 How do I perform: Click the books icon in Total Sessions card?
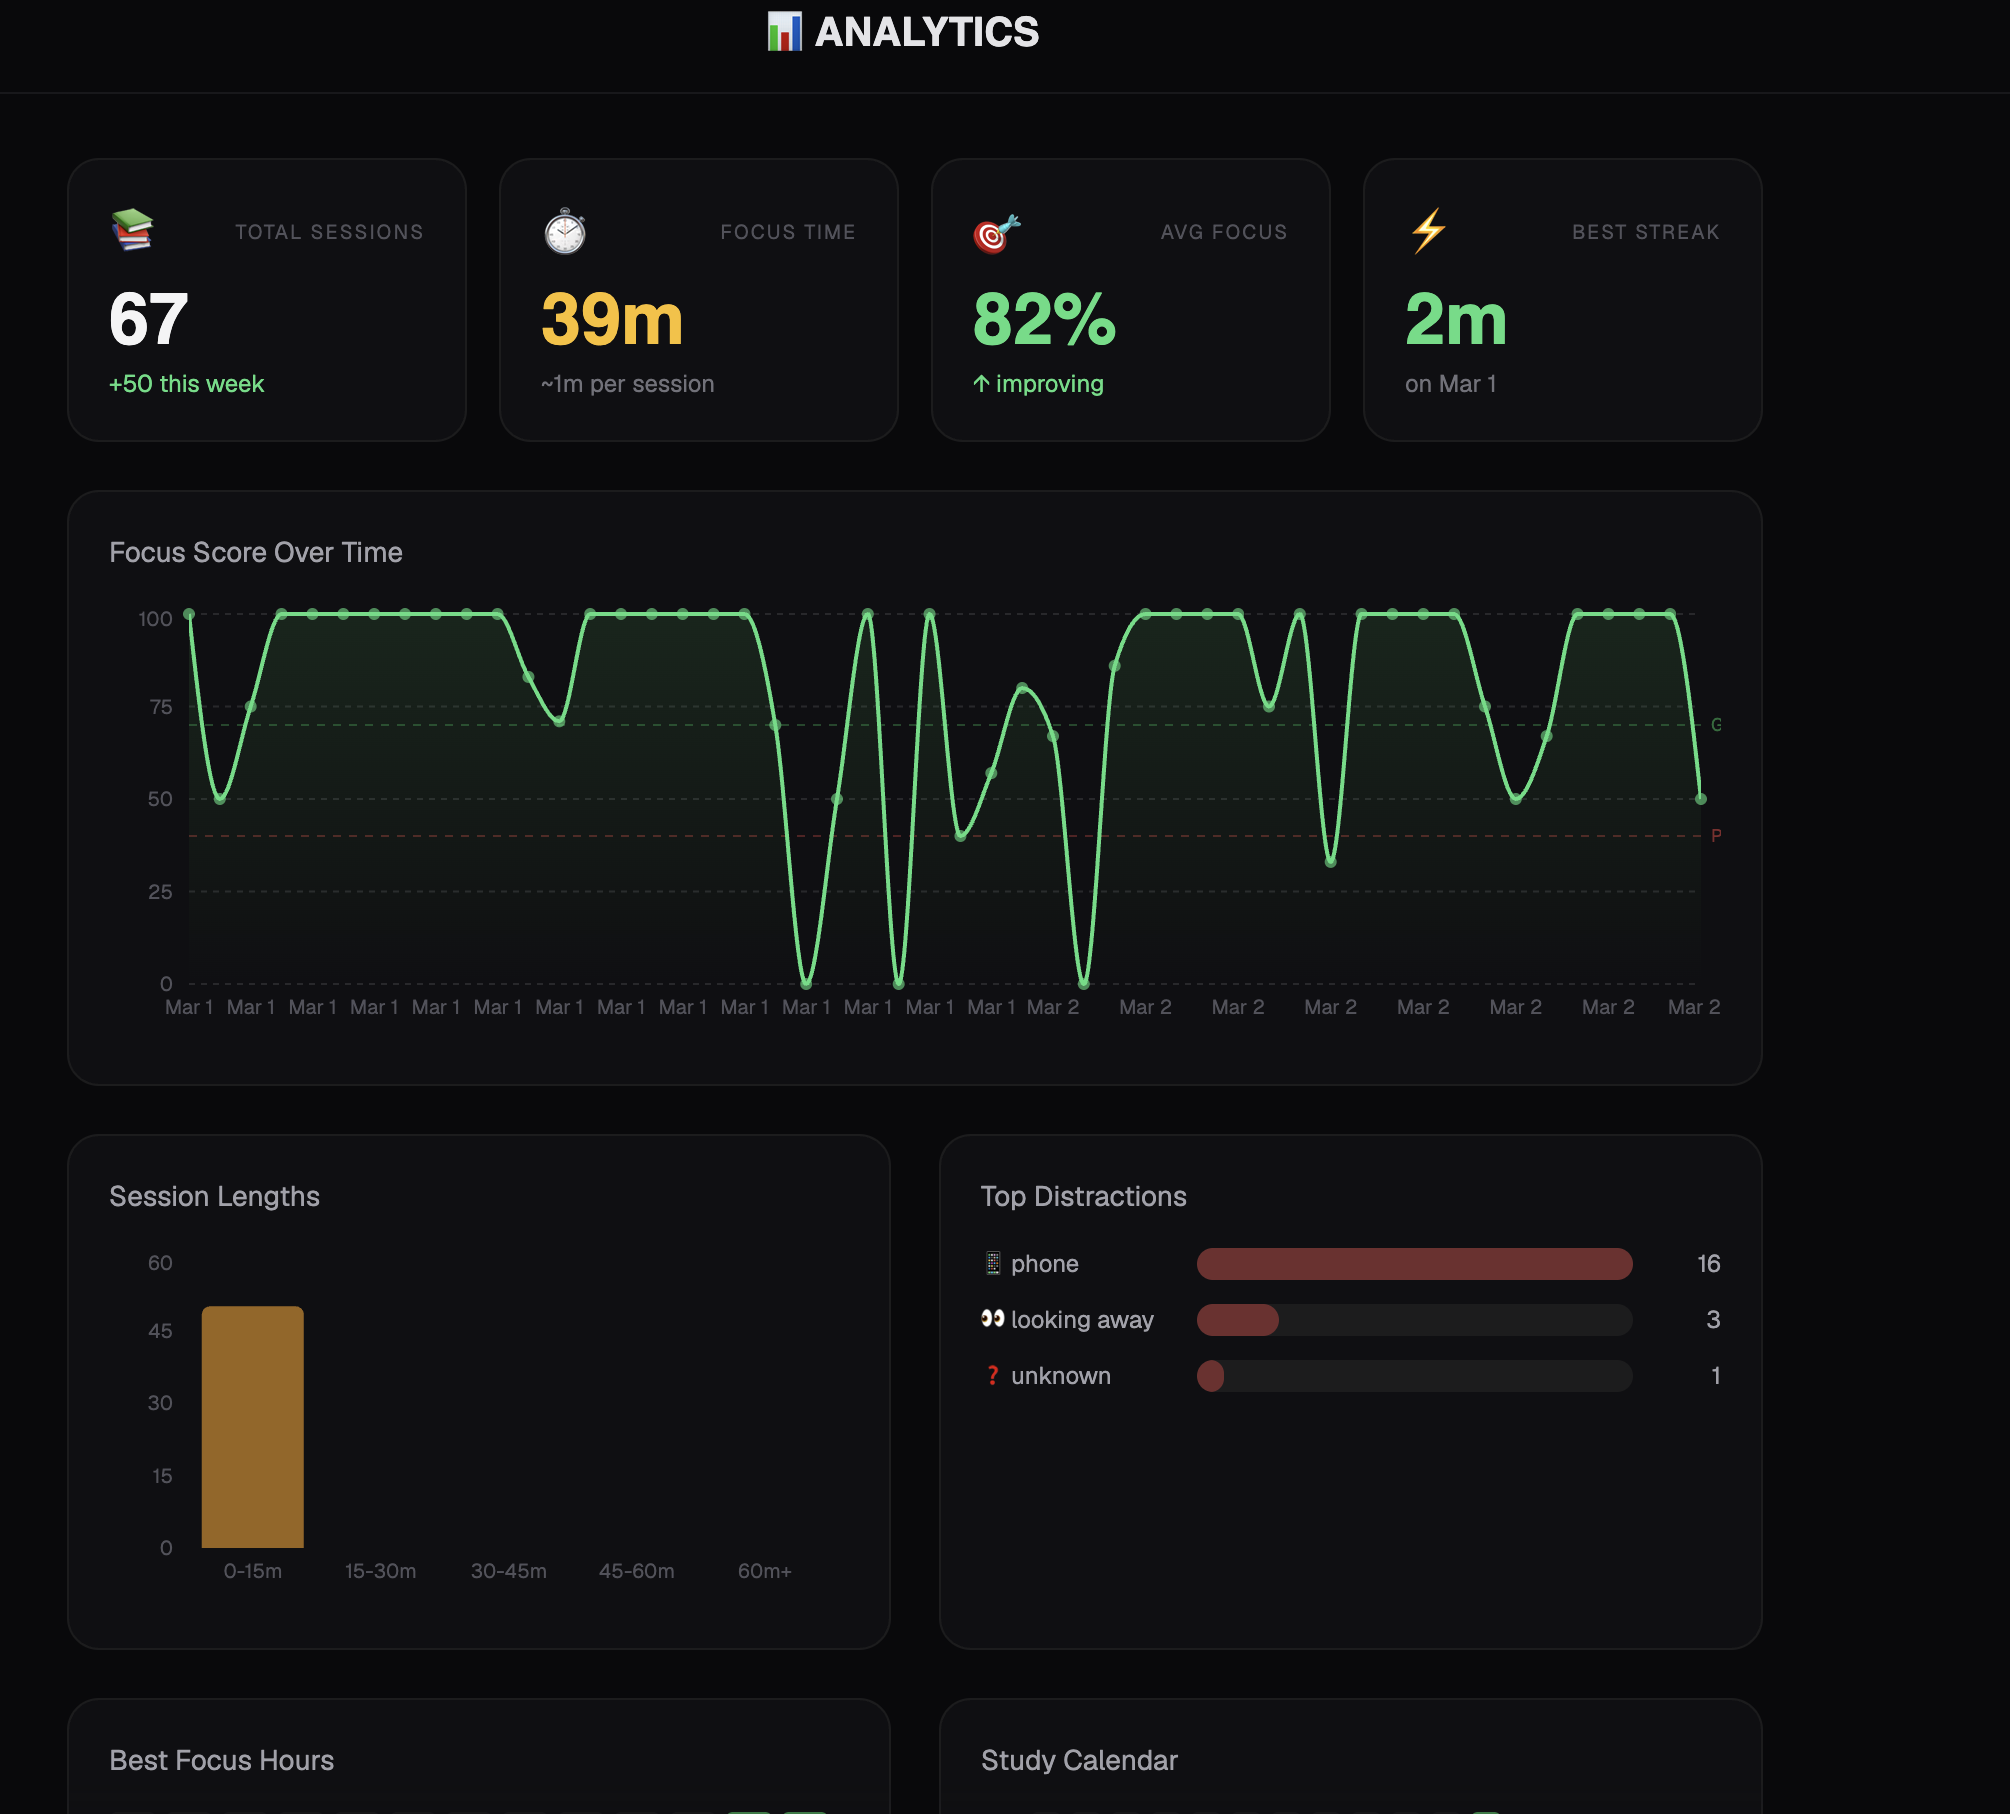click(x=132, y=230)
